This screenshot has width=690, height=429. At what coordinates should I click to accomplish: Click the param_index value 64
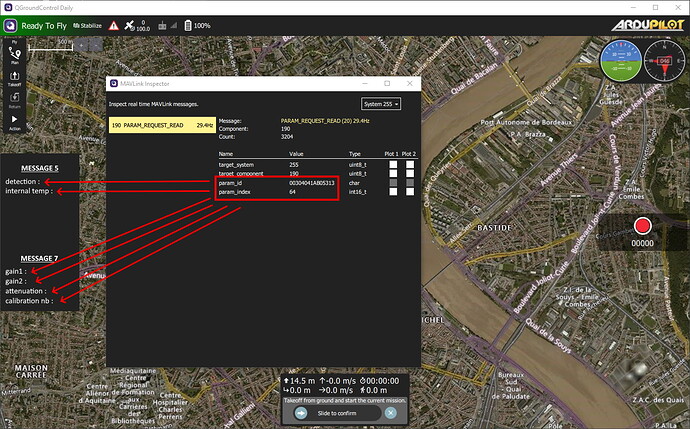292,192
